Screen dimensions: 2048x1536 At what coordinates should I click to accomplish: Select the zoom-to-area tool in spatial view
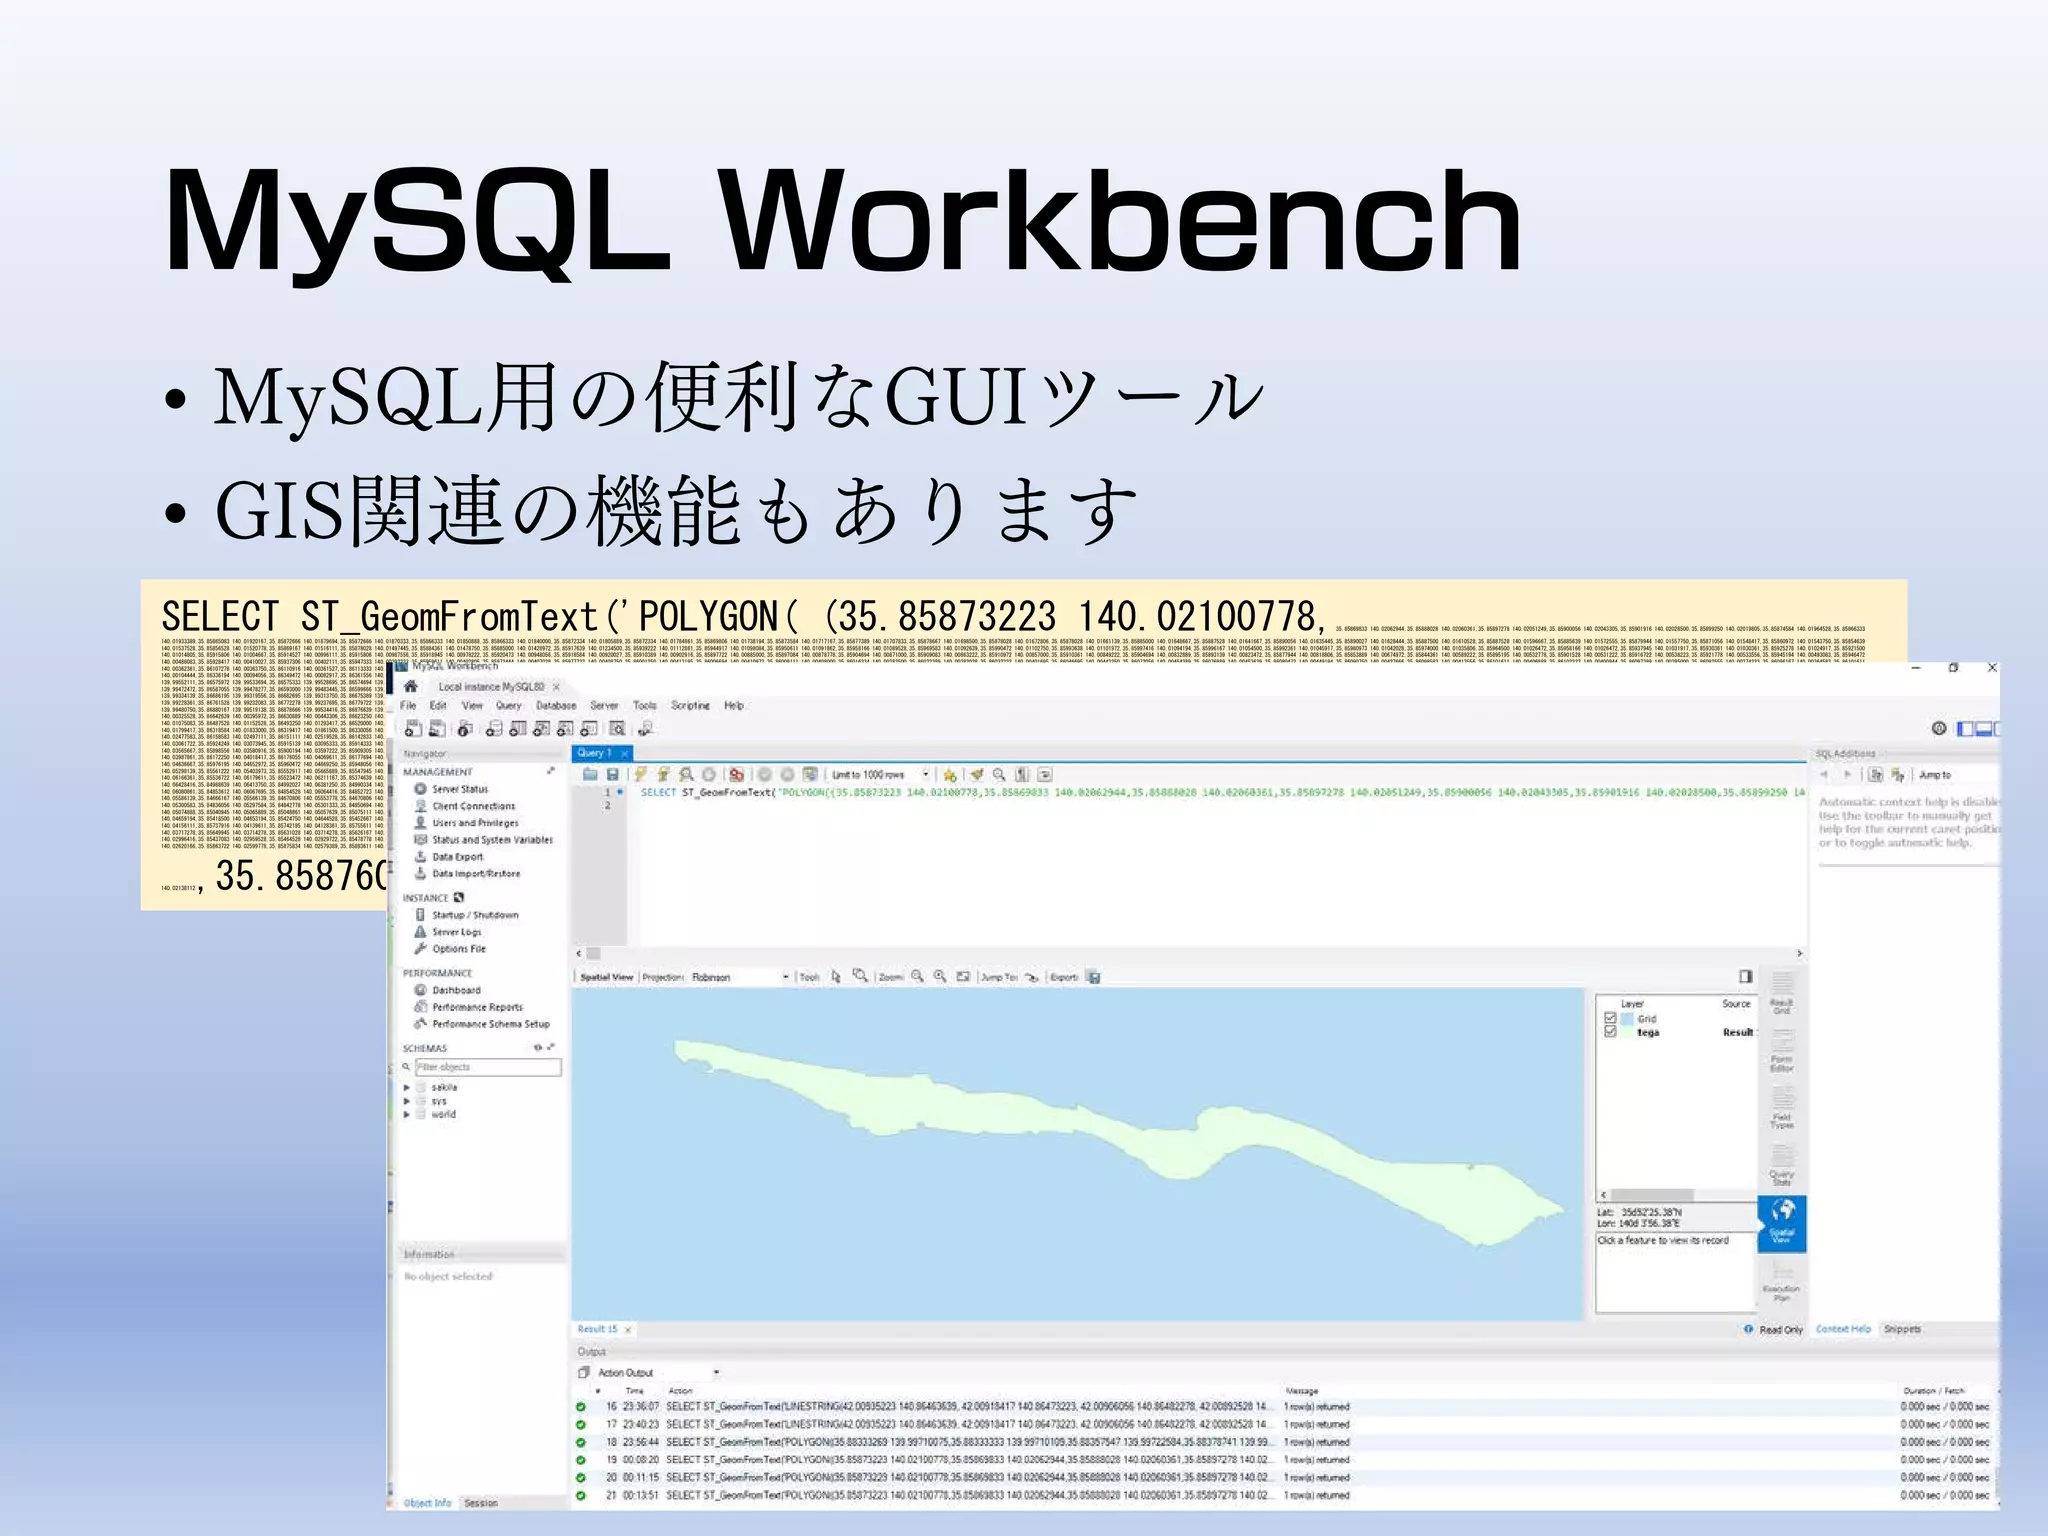point(860,976)
